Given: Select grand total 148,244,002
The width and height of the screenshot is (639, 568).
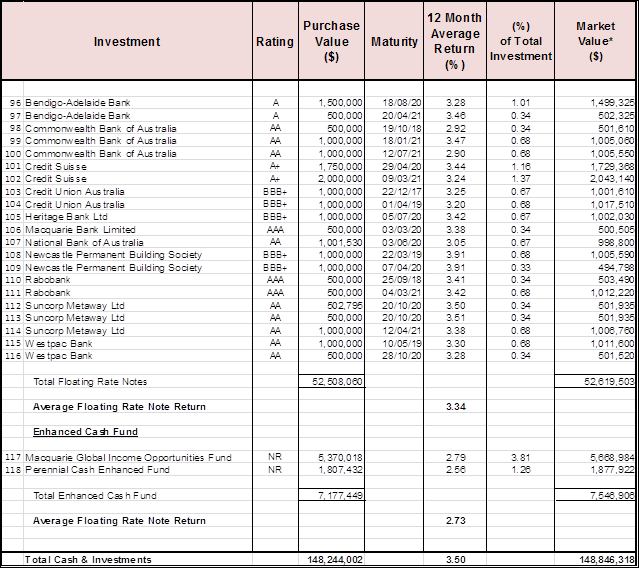Looking at the screenshot, I should [335, 560].
